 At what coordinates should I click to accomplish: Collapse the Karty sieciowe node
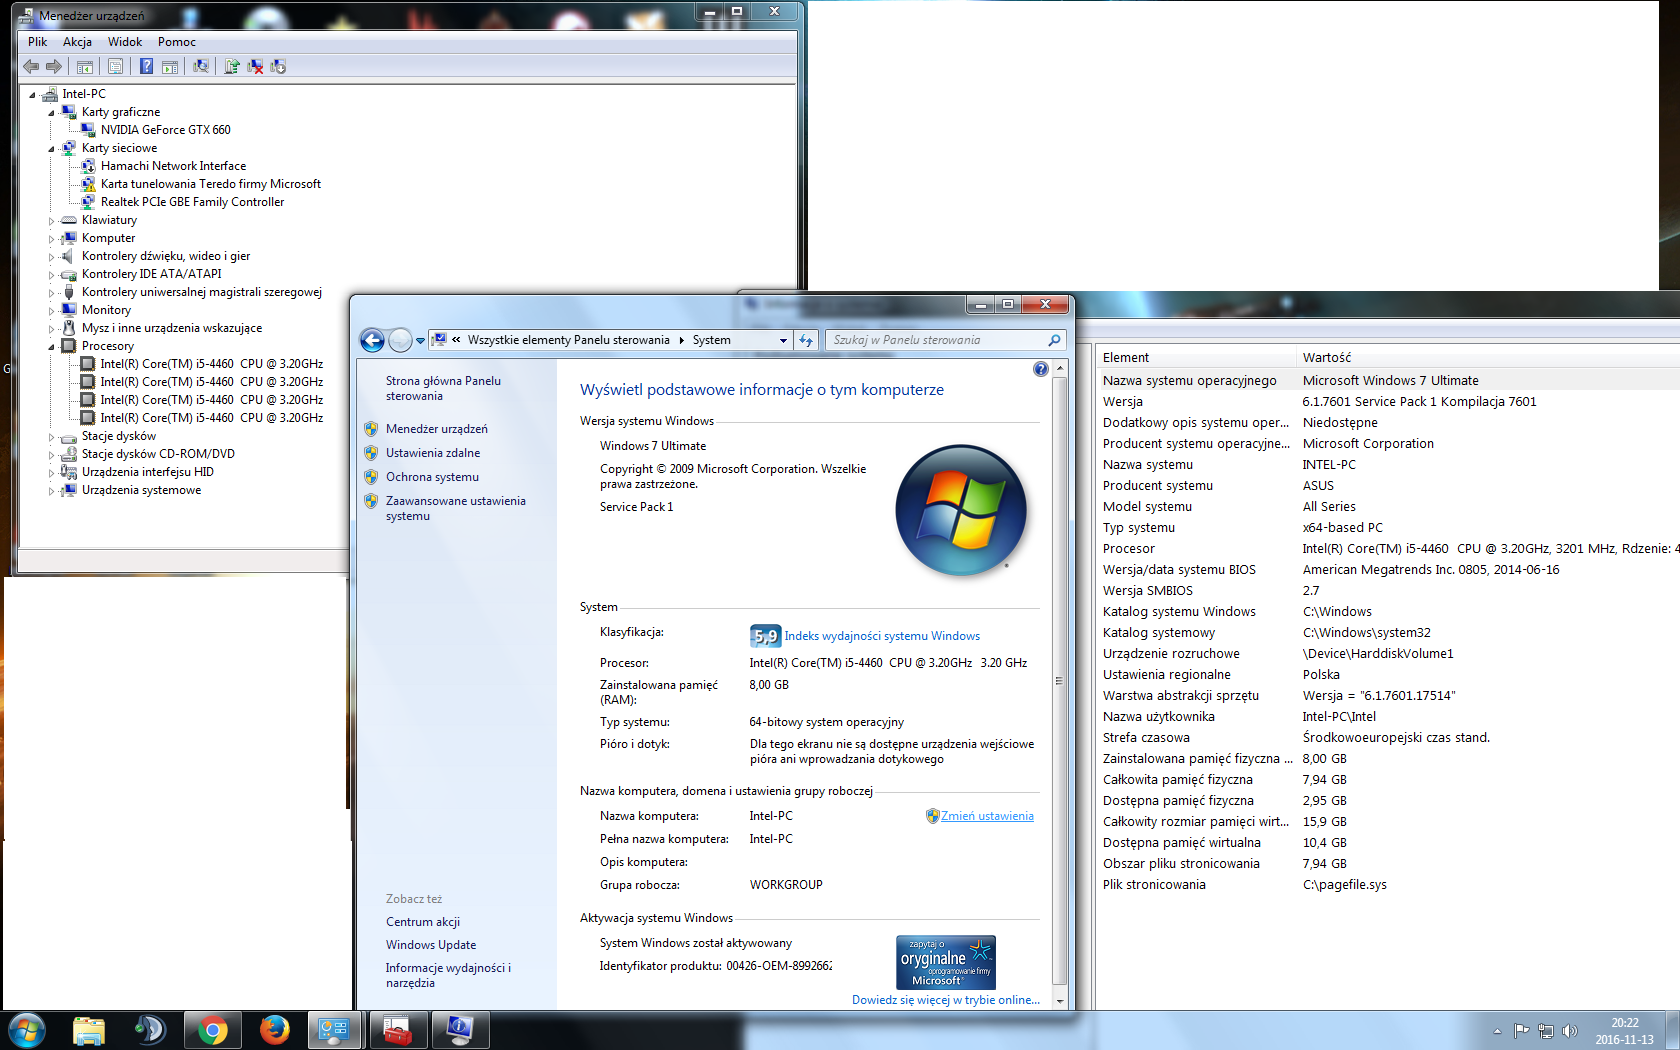click(x=51, y=149)
